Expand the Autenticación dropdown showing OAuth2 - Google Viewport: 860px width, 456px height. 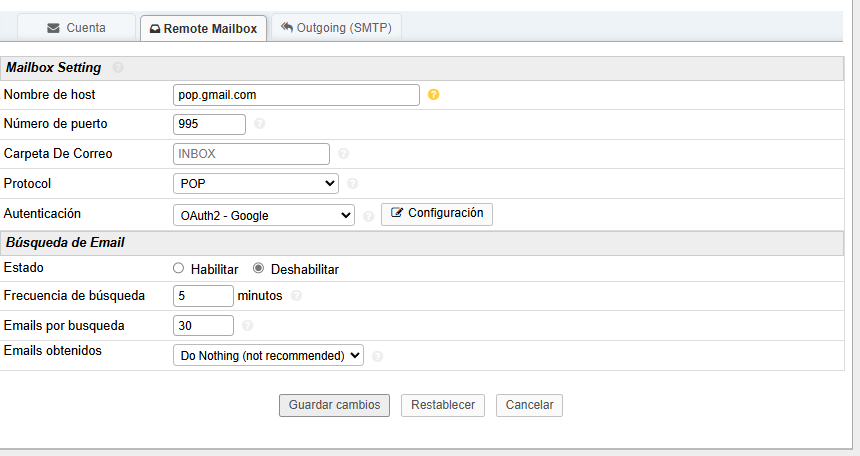(264, 215)
